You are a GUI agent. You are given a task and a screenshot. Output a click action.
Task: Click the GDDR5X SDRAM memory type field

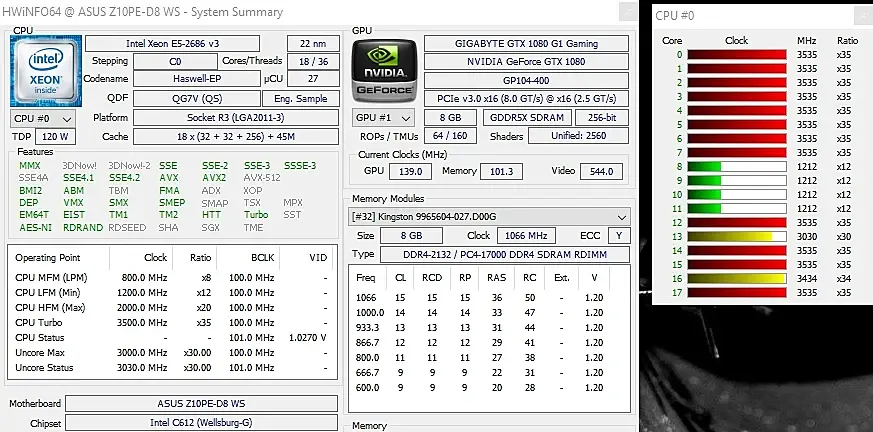point(527,117)
